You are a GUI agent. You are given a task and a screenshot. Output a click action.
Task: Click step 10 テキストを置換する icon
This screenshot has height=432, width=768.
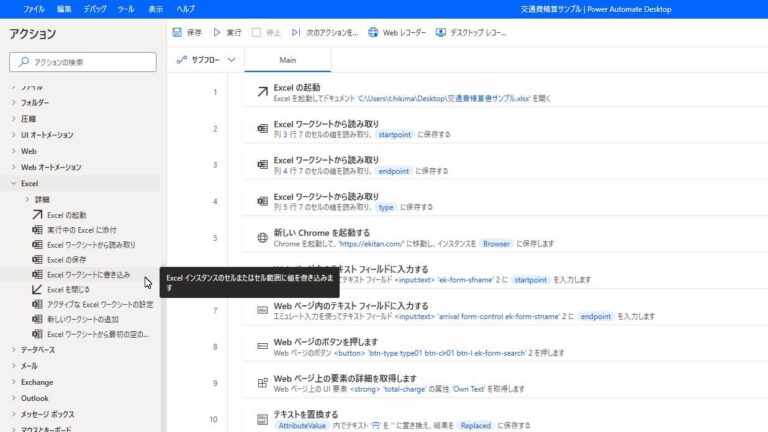point(263,419)
